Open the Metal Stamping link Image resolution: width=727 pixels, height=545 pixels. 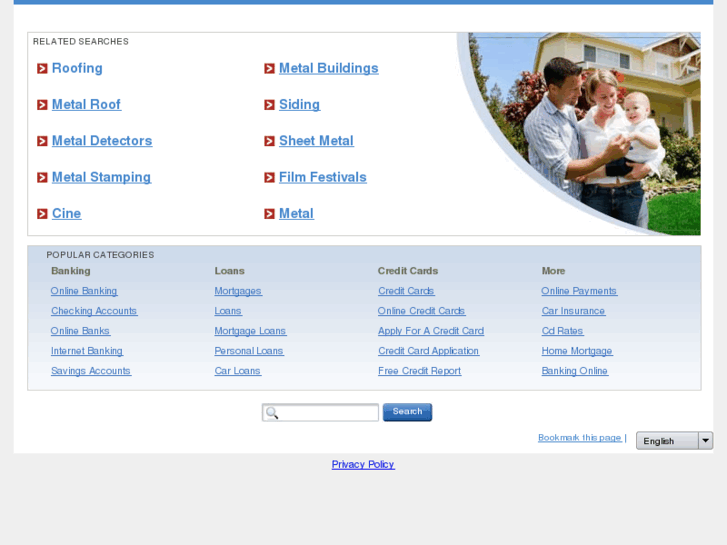(x=101, y=177)
